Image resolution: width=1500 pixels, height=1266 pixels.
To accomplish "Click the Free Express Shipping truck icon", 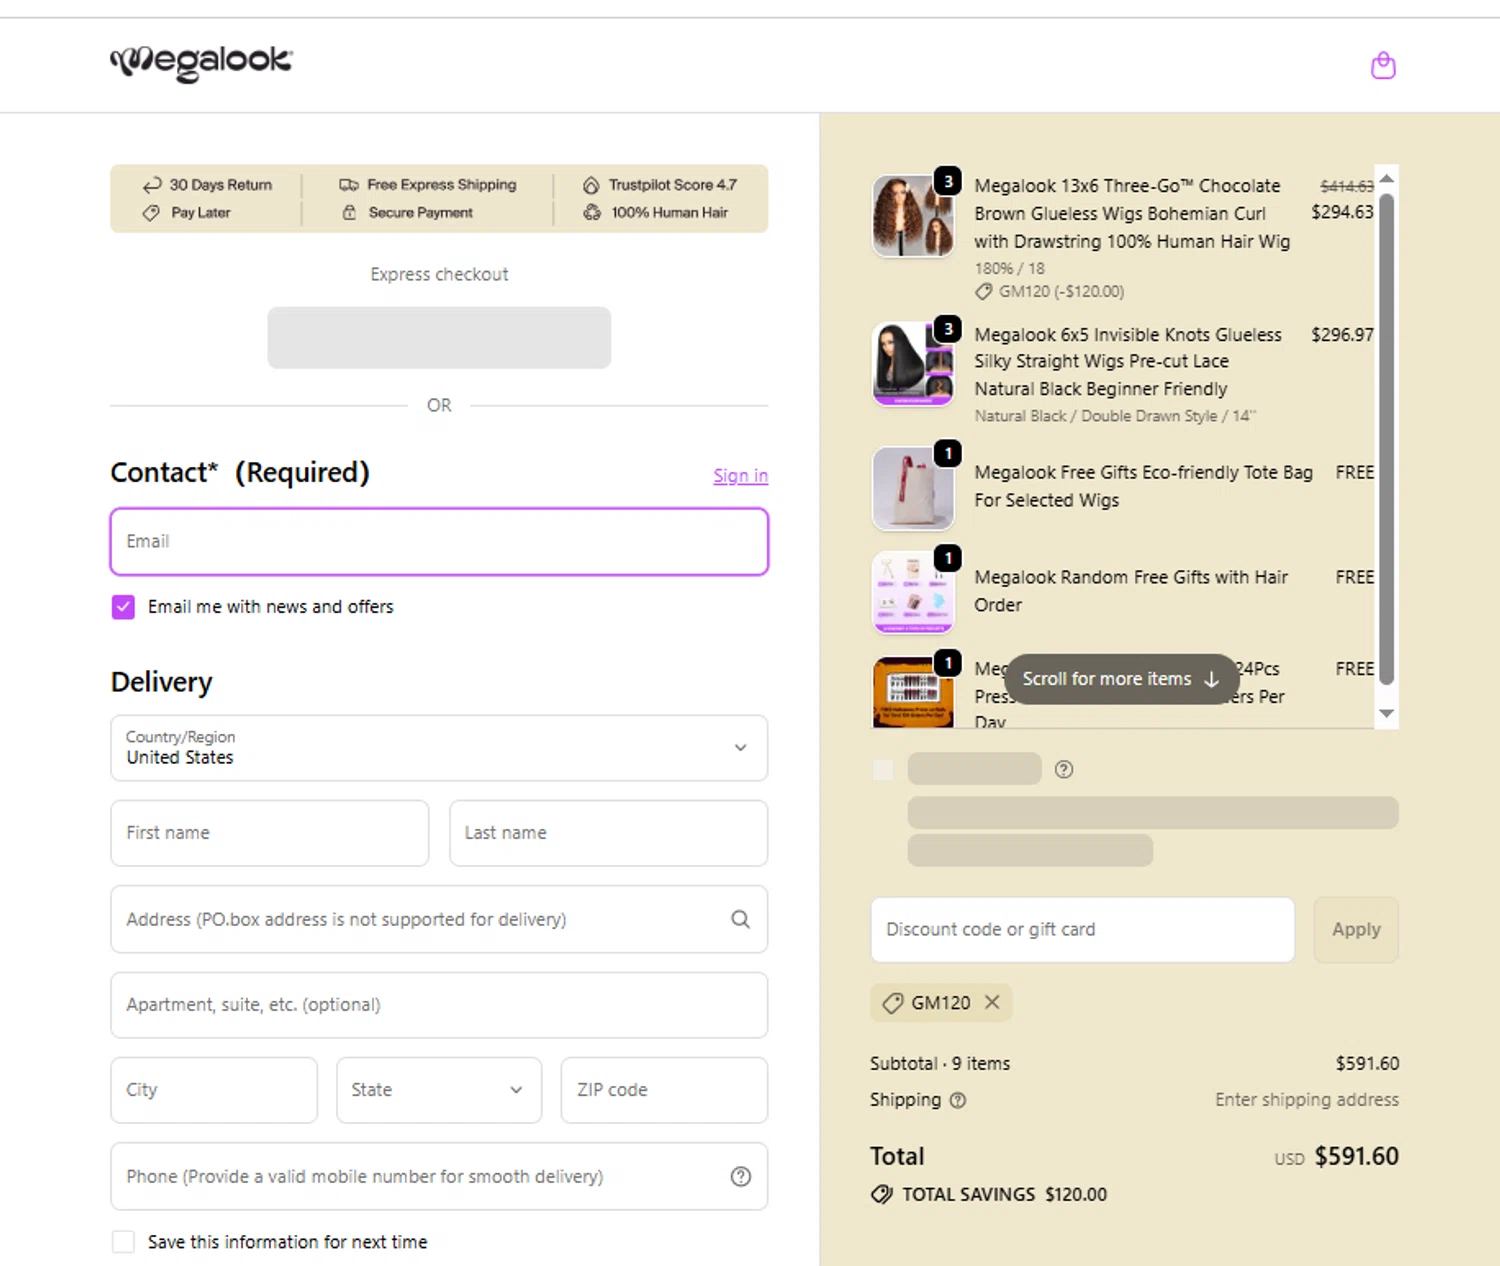I will (x=349, y=185).
